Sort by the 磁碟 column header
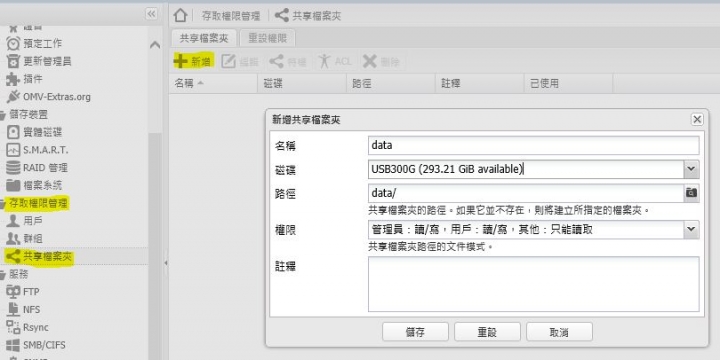Viewport: 720px width, 360px height. click(x=302, y=84)
